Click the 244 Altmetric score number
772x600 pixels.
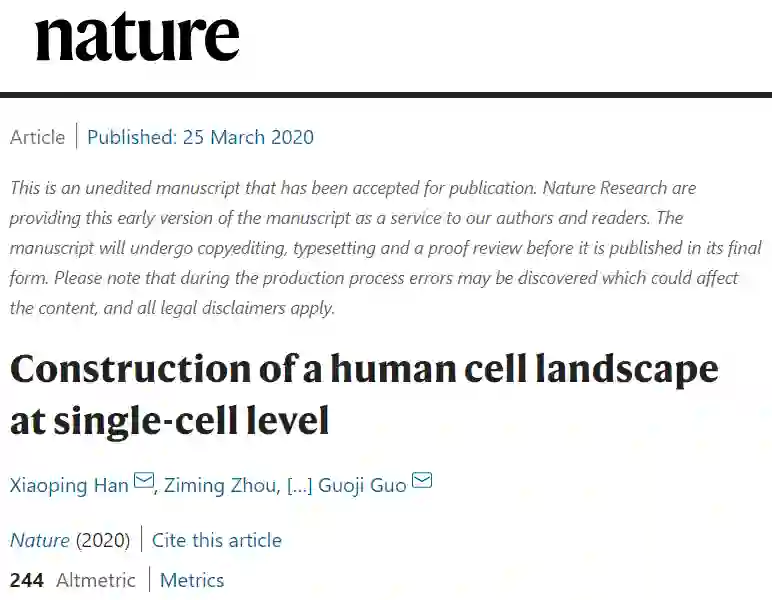tap(27, 580)
